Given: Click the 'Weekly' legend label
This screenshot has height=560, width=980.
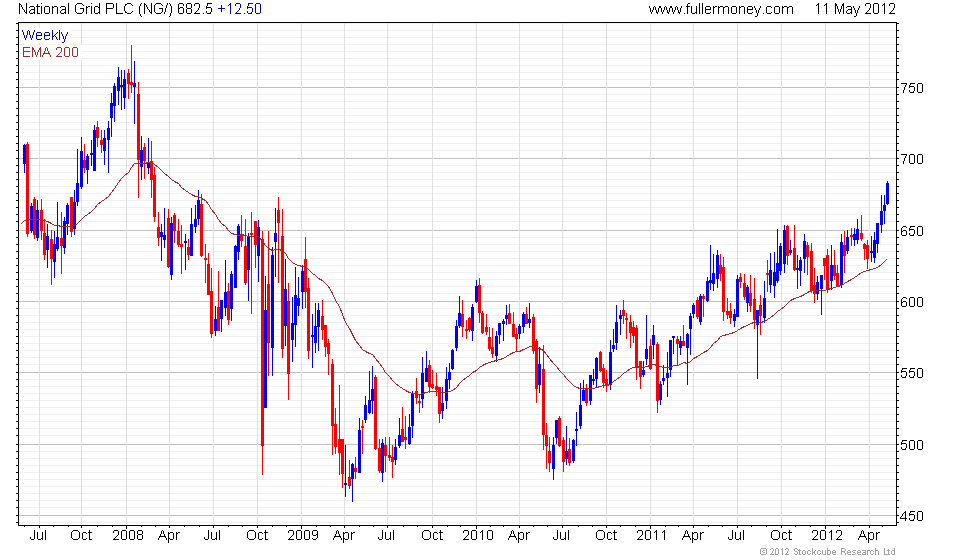Looking at the screenshot, I should (x=44, y=36).
